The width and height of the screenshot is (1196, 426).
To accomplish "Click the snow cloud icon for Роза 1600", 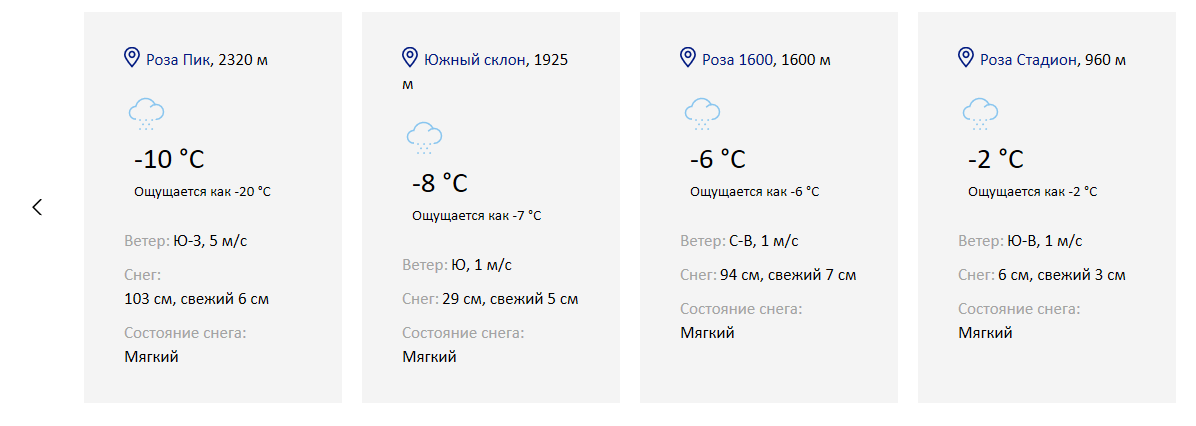I will [x=702, y=114].
